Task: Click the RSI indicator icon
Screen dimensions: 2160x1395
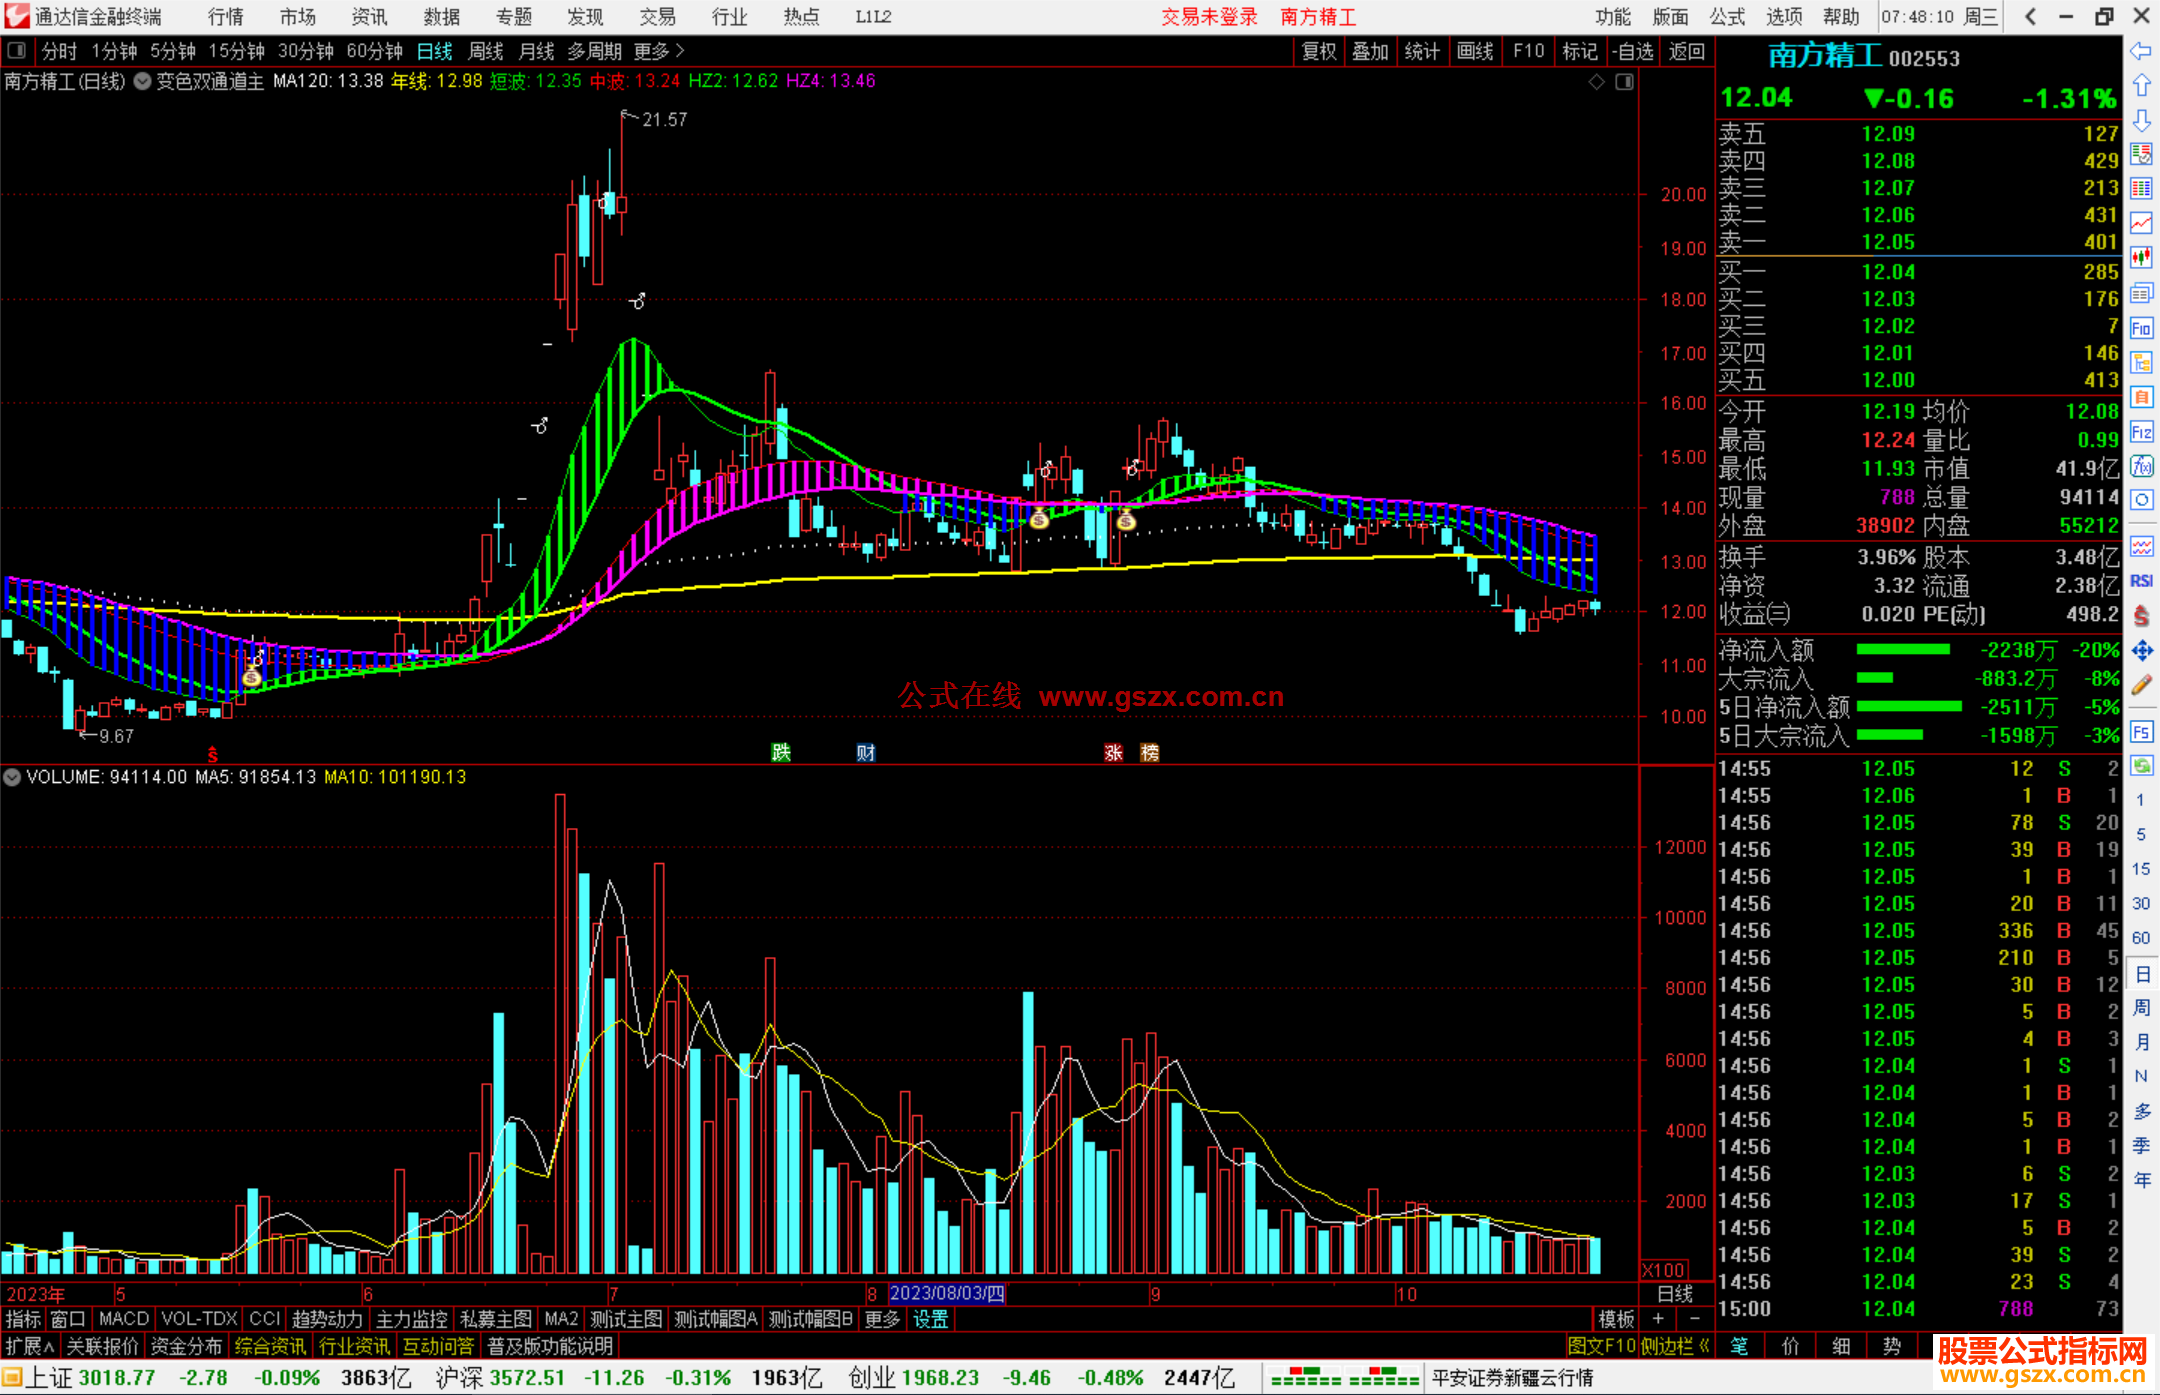Action: (x=2141, y=581)
